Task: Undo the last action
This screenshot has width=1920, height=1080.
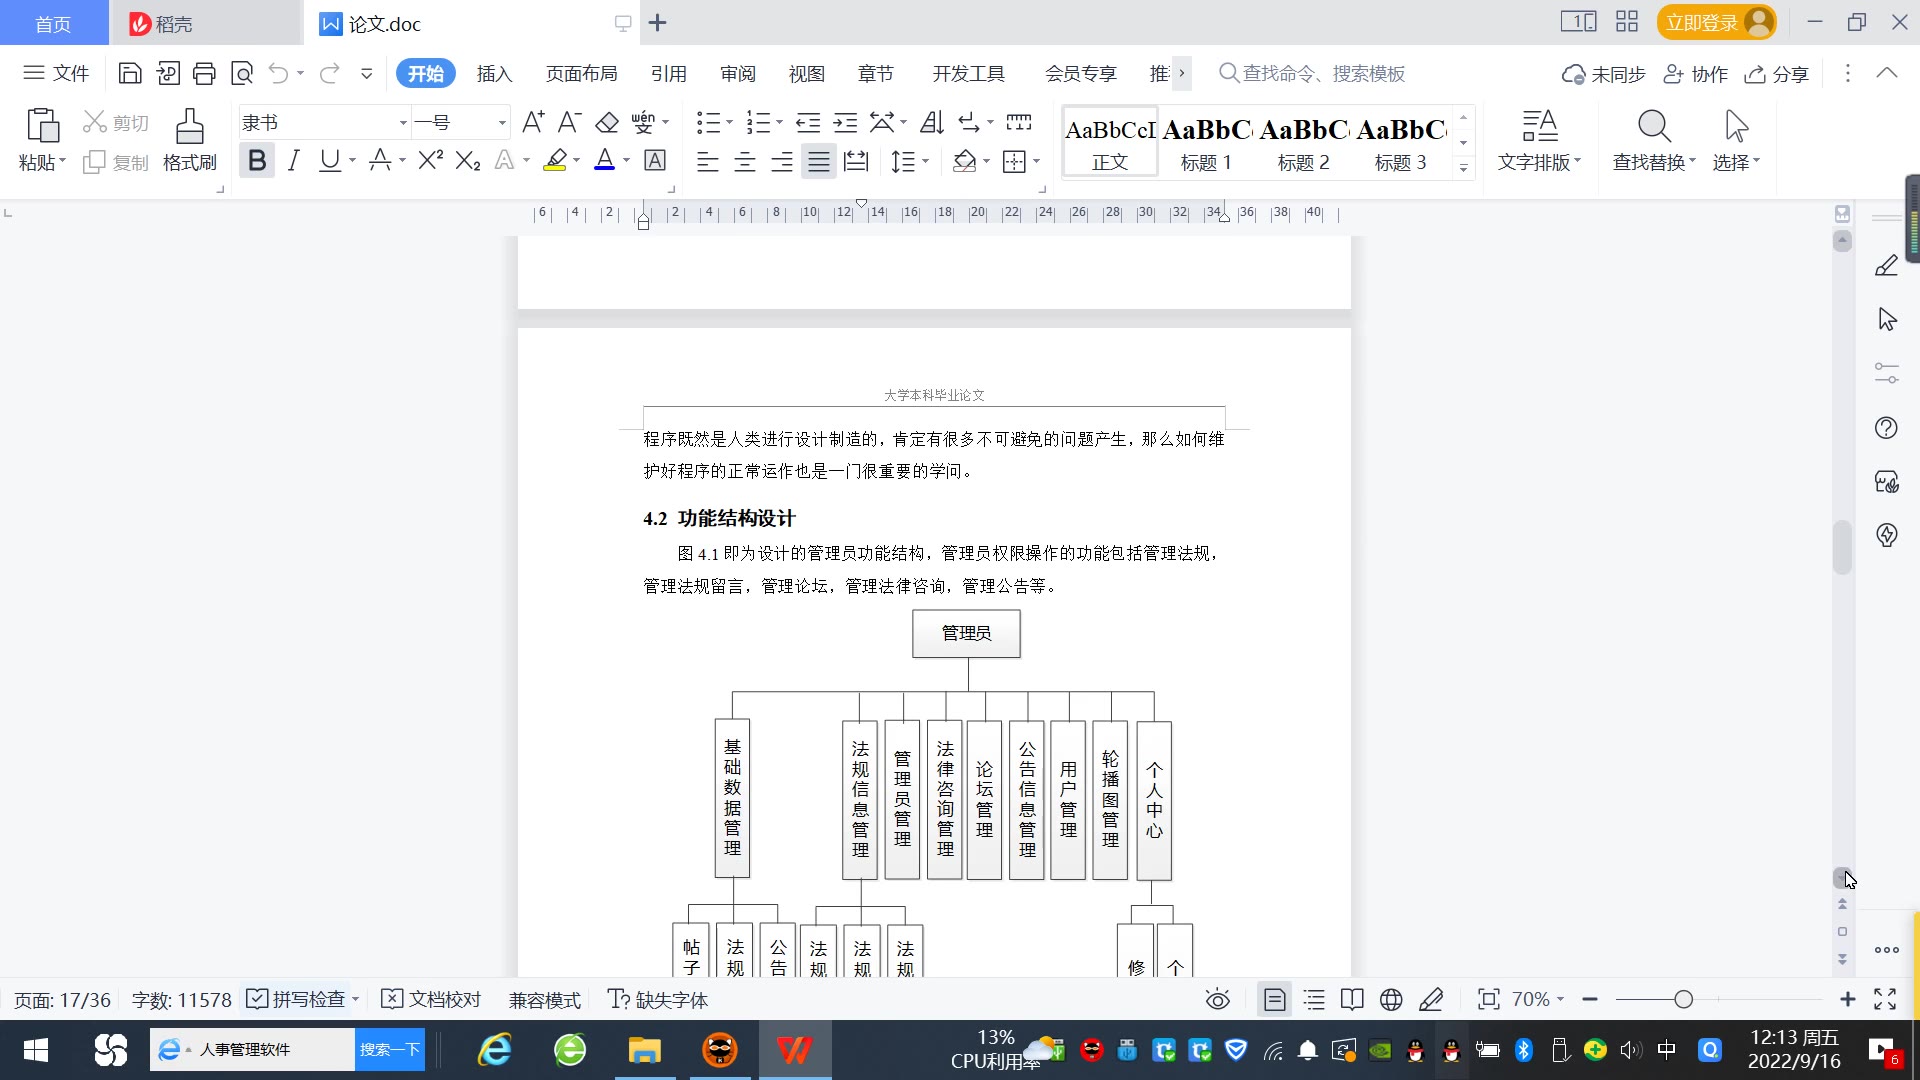Action: (278, 73)
